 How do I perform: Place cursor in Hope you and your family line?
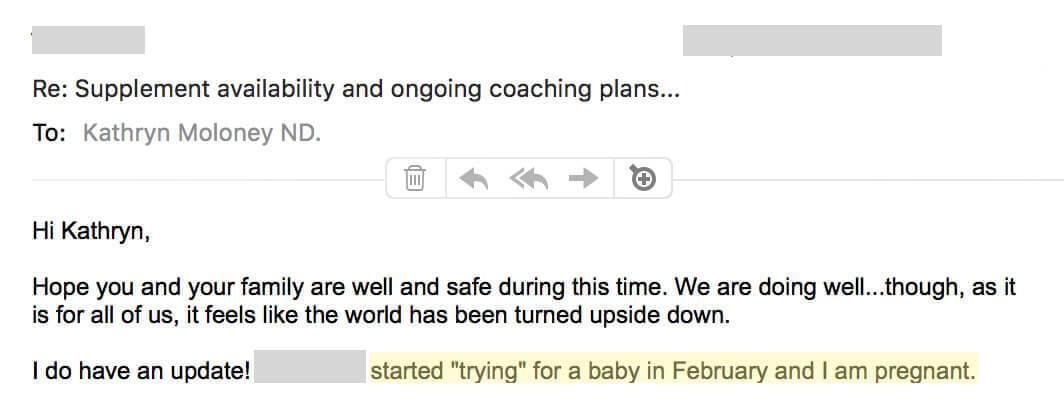click(523, 287)
